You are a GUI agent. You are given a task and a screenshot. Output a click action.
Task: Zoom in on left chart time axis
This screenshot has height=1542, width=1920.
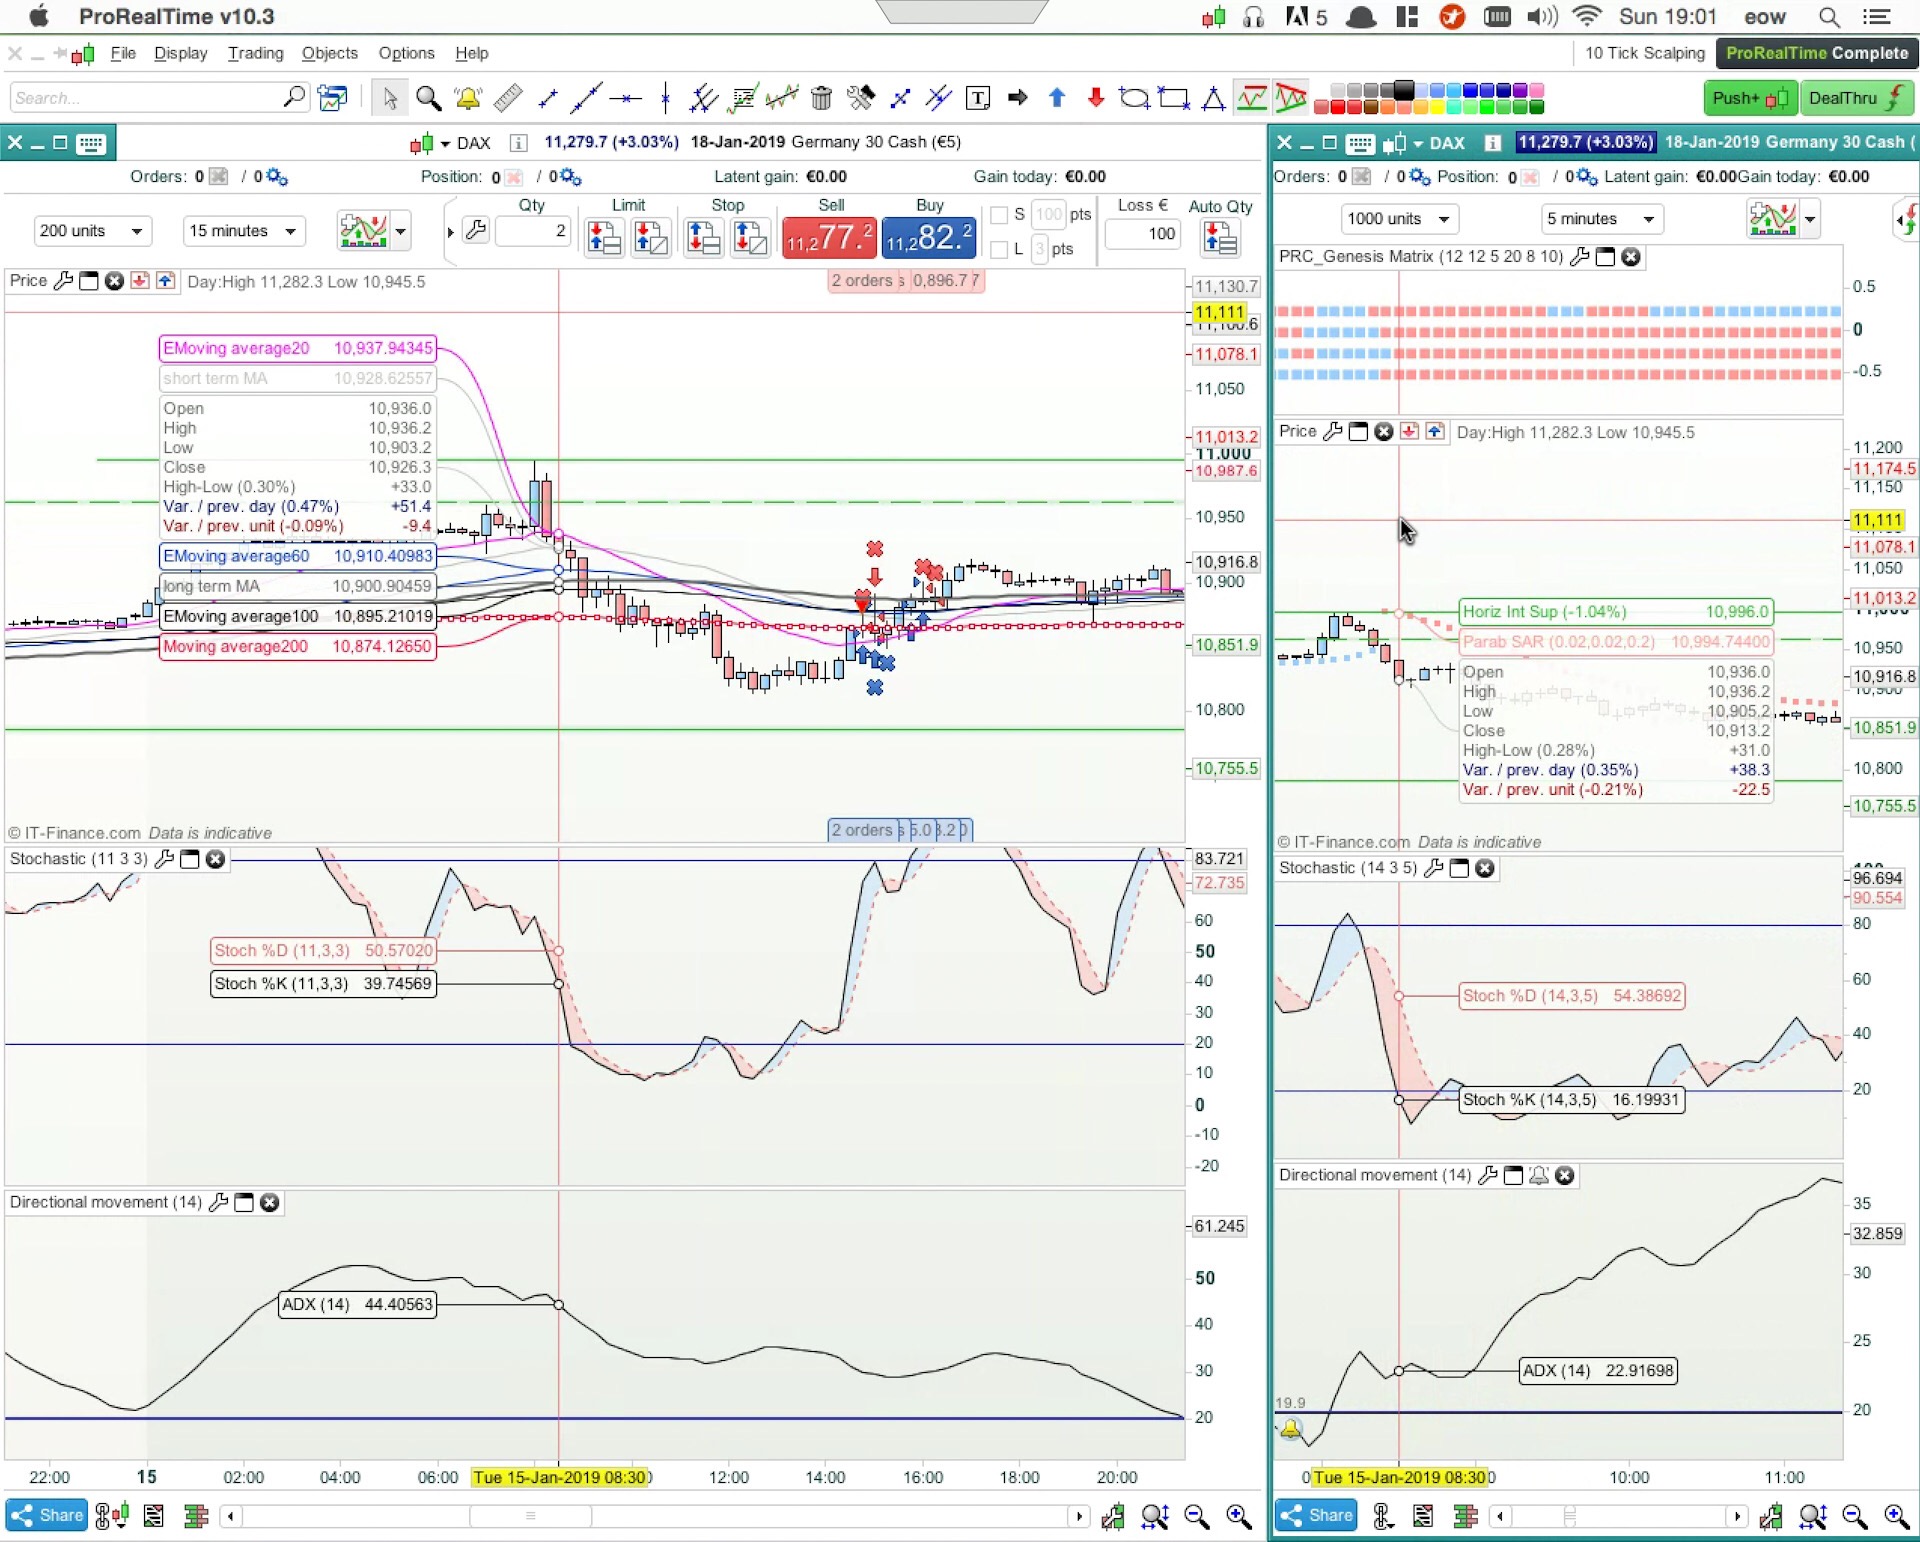point(1239,1517)
